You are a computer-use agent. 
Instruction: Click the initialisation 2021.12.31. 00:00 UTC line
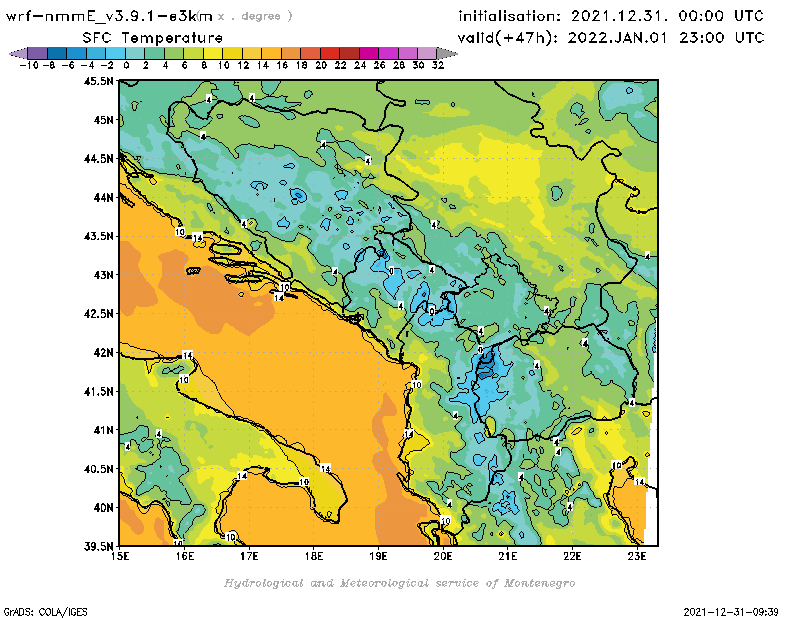[611, 16]
